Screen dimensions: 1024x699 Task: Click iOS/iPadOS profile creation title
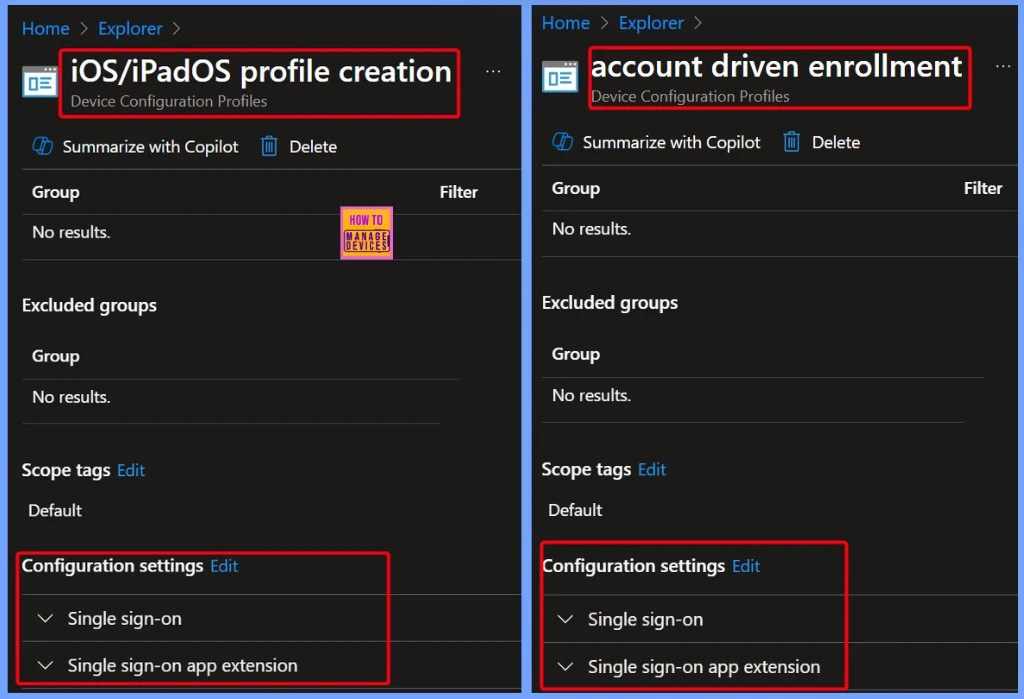[x=261, y=71]
